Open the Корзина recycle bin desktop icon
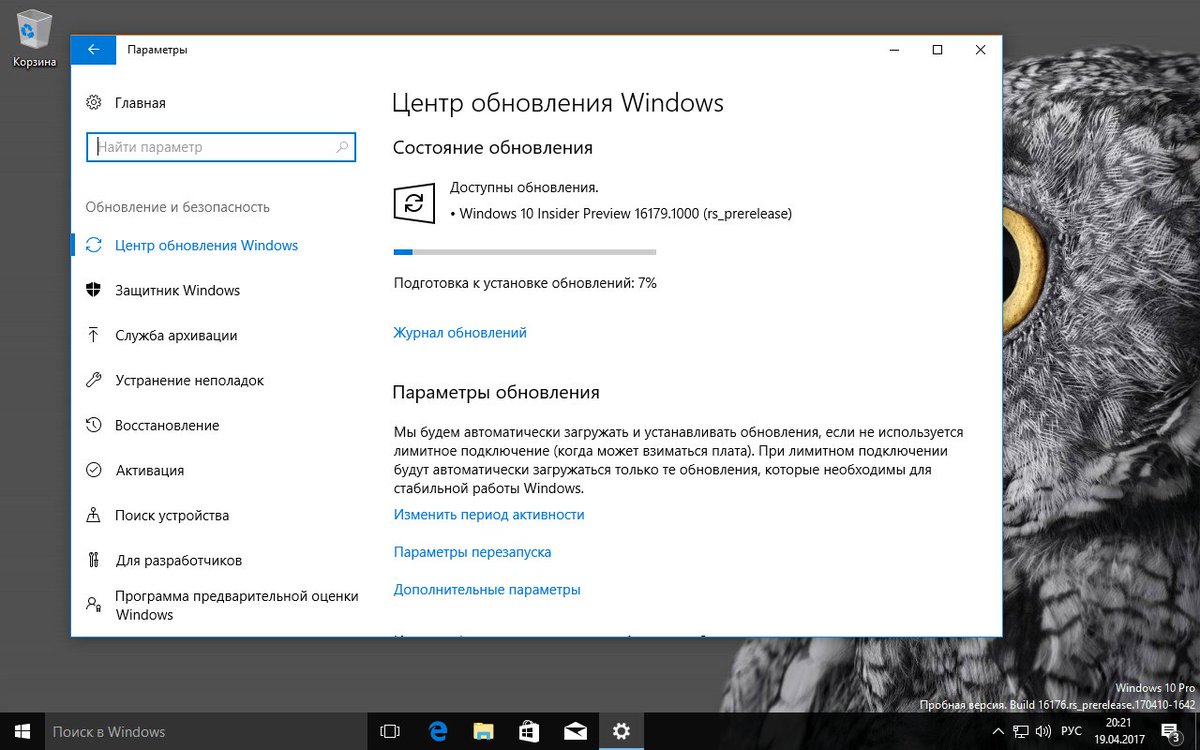The image size is (1200, 750). pyautogui.click(x=34, y=39)
